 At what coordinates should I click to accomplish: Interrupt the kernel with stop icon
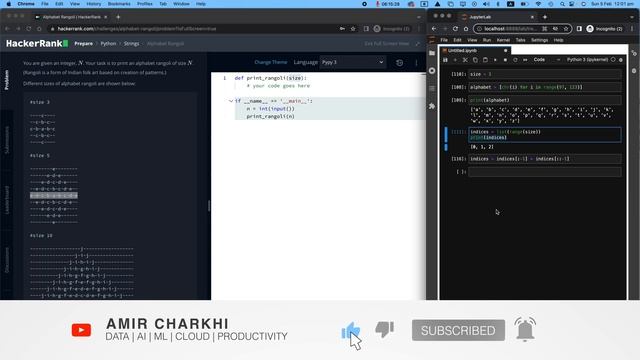point(505,60)
